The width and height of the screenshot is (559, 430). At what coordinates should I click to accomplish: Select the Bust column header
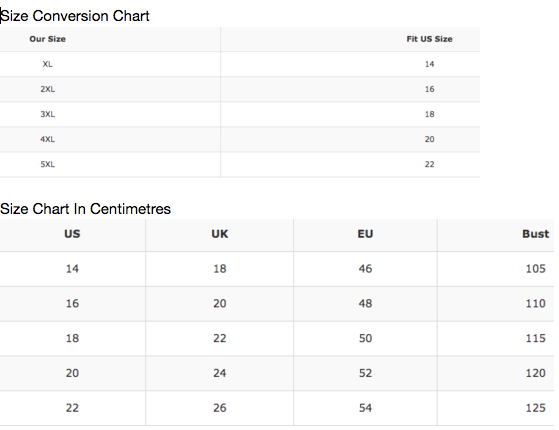(535, 234)
